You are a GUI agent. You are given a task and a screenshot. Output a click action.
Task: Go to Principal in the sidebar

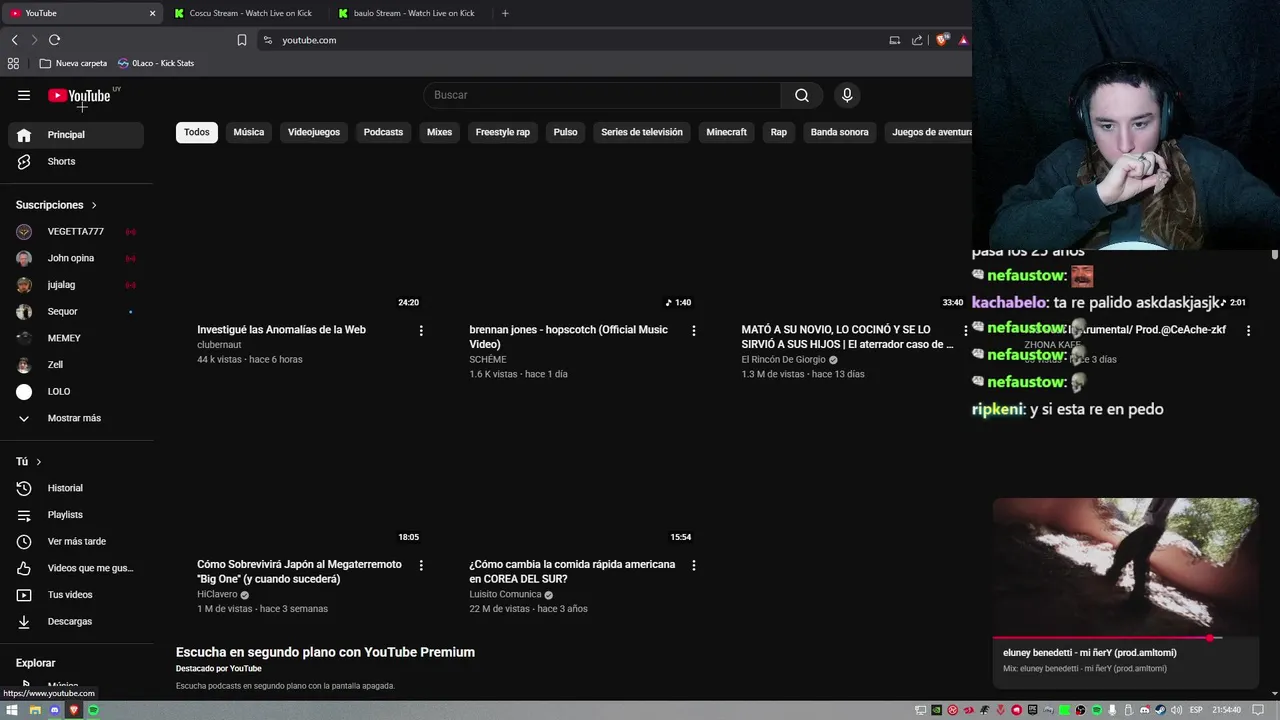point(76,135)
